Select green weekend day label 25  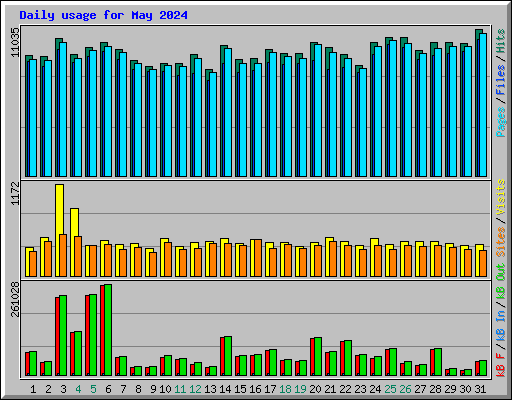tap(390, 389)
